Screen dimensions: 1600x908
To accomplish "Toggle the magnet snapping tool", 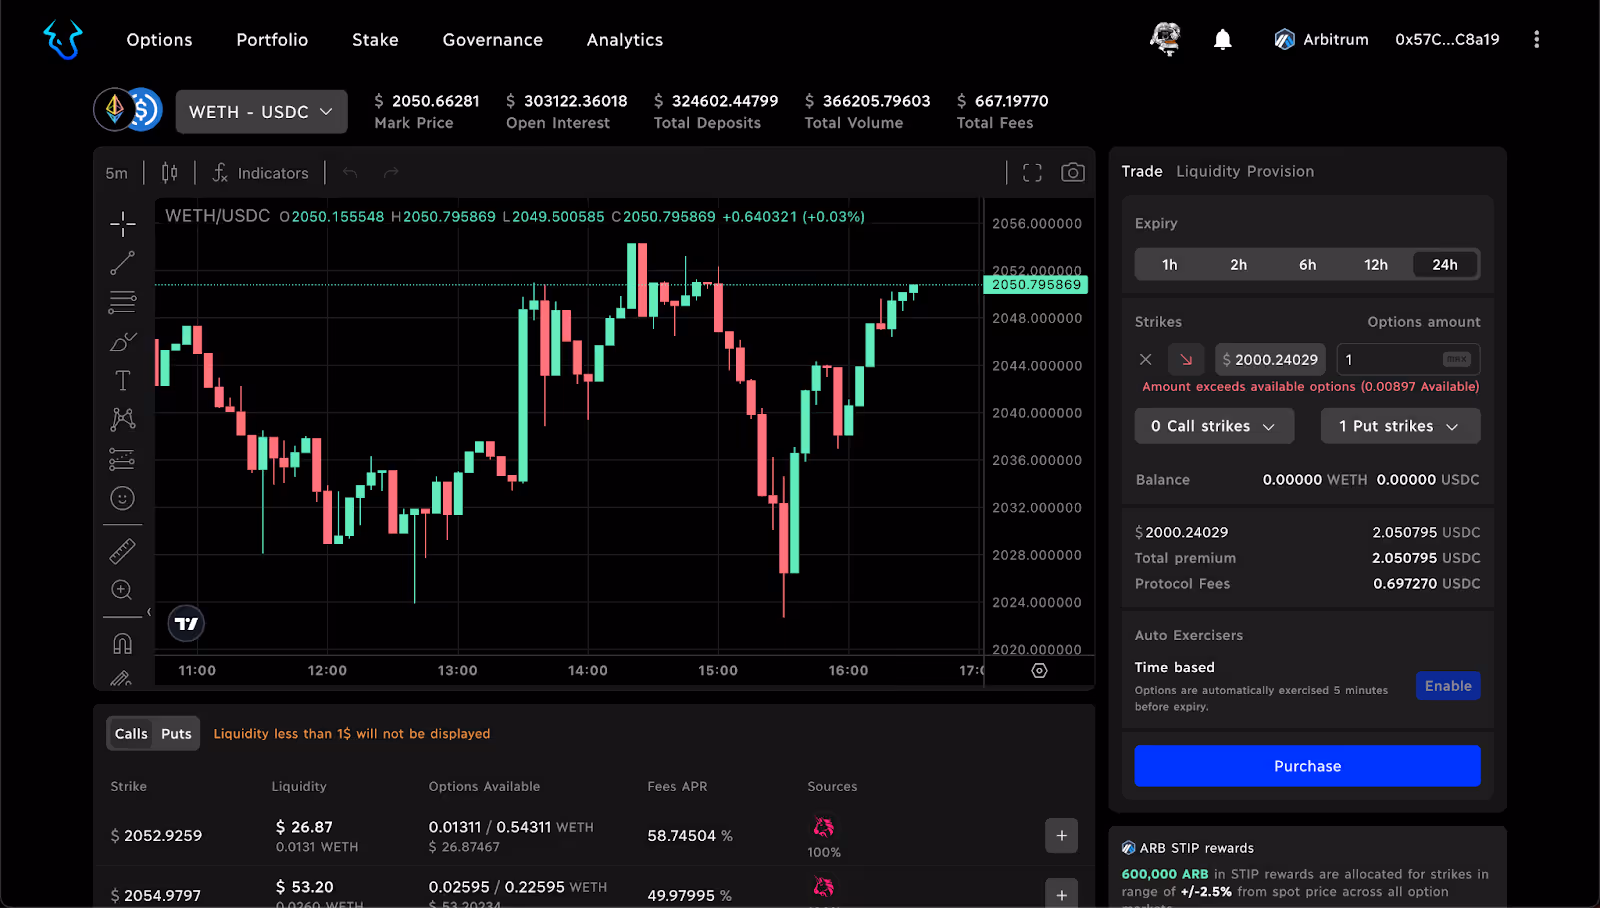I will click(x=122, y=642).
